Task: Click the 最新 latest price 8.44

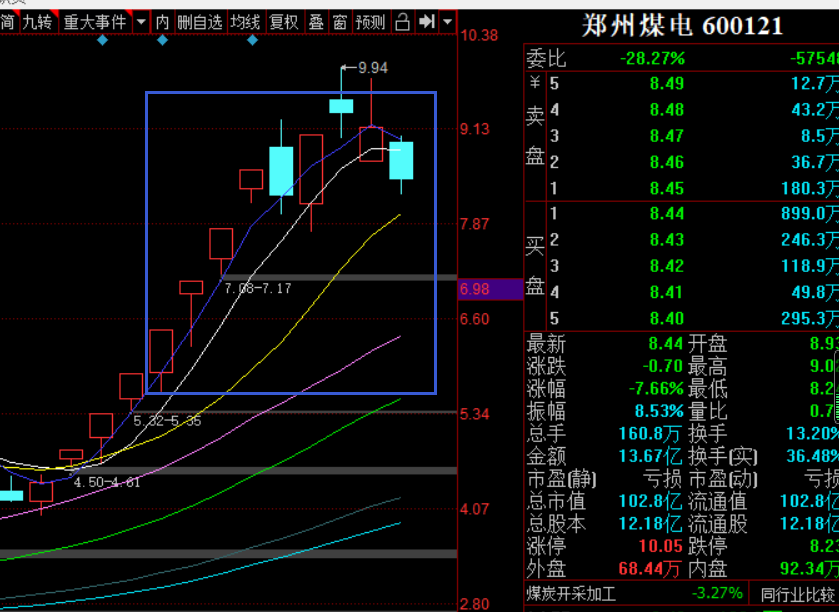Action: click(x=666, y=343)
